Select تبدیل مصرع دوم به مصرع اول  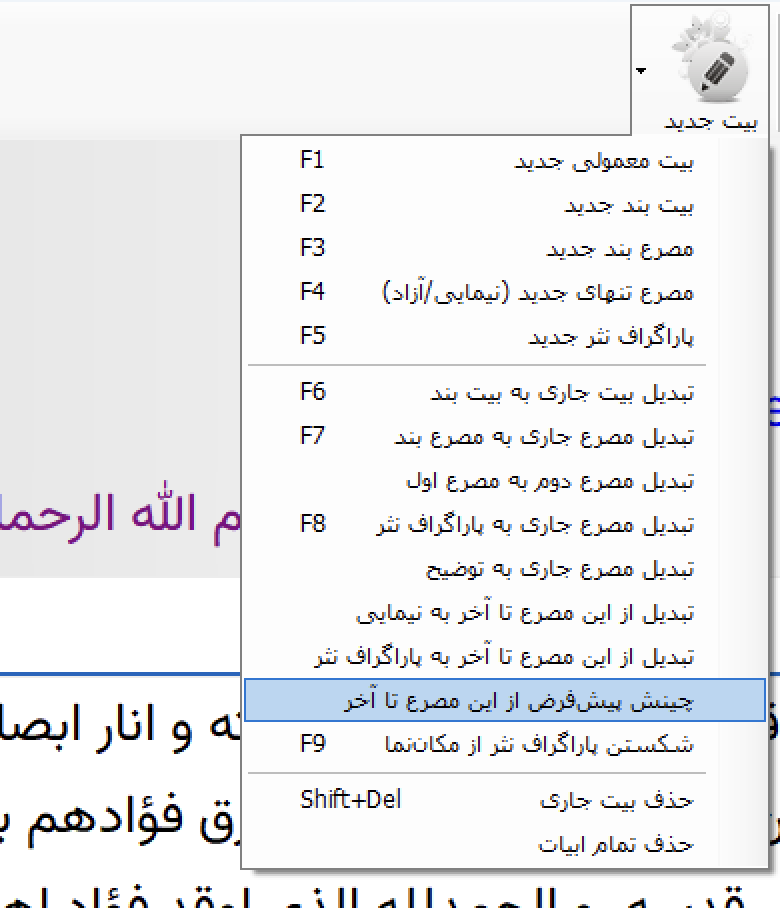click(549, 481)
